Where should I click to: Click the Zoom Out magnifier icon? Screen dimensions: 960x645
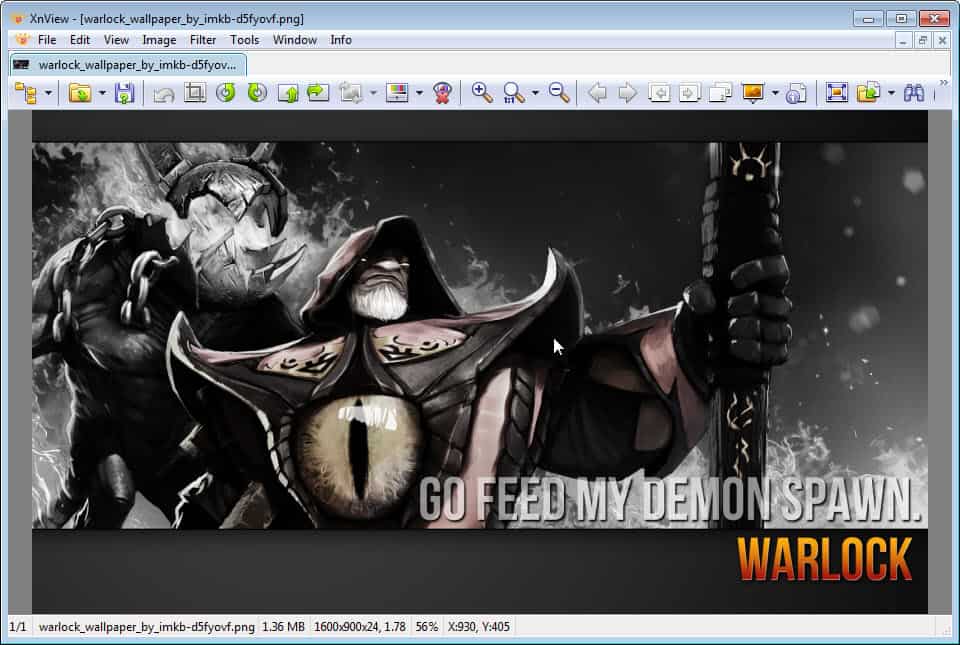point(560,93)
